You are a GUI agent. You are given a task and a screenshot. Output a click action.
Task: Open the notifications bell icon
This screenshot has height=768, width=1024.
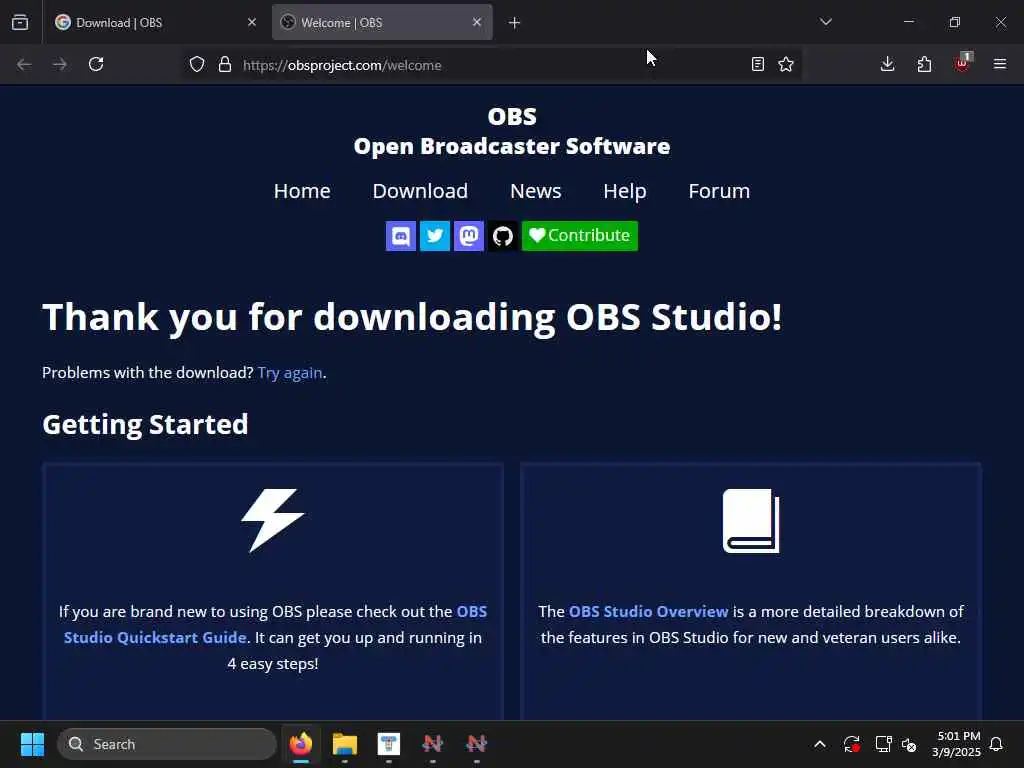pos(997,744)
